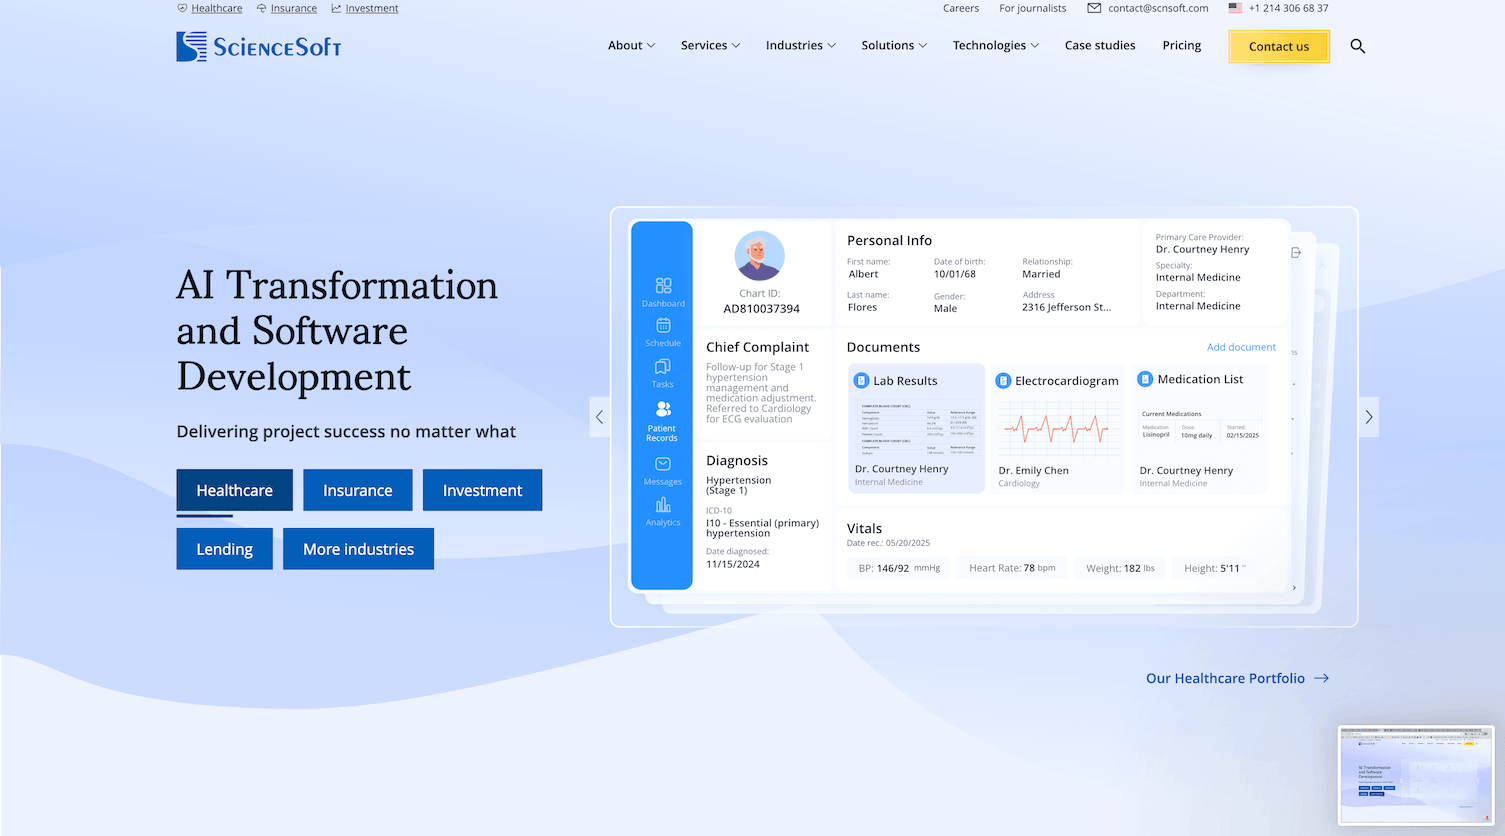
Task: Click the yellow Contact us button
Action: pos(1279,46)
